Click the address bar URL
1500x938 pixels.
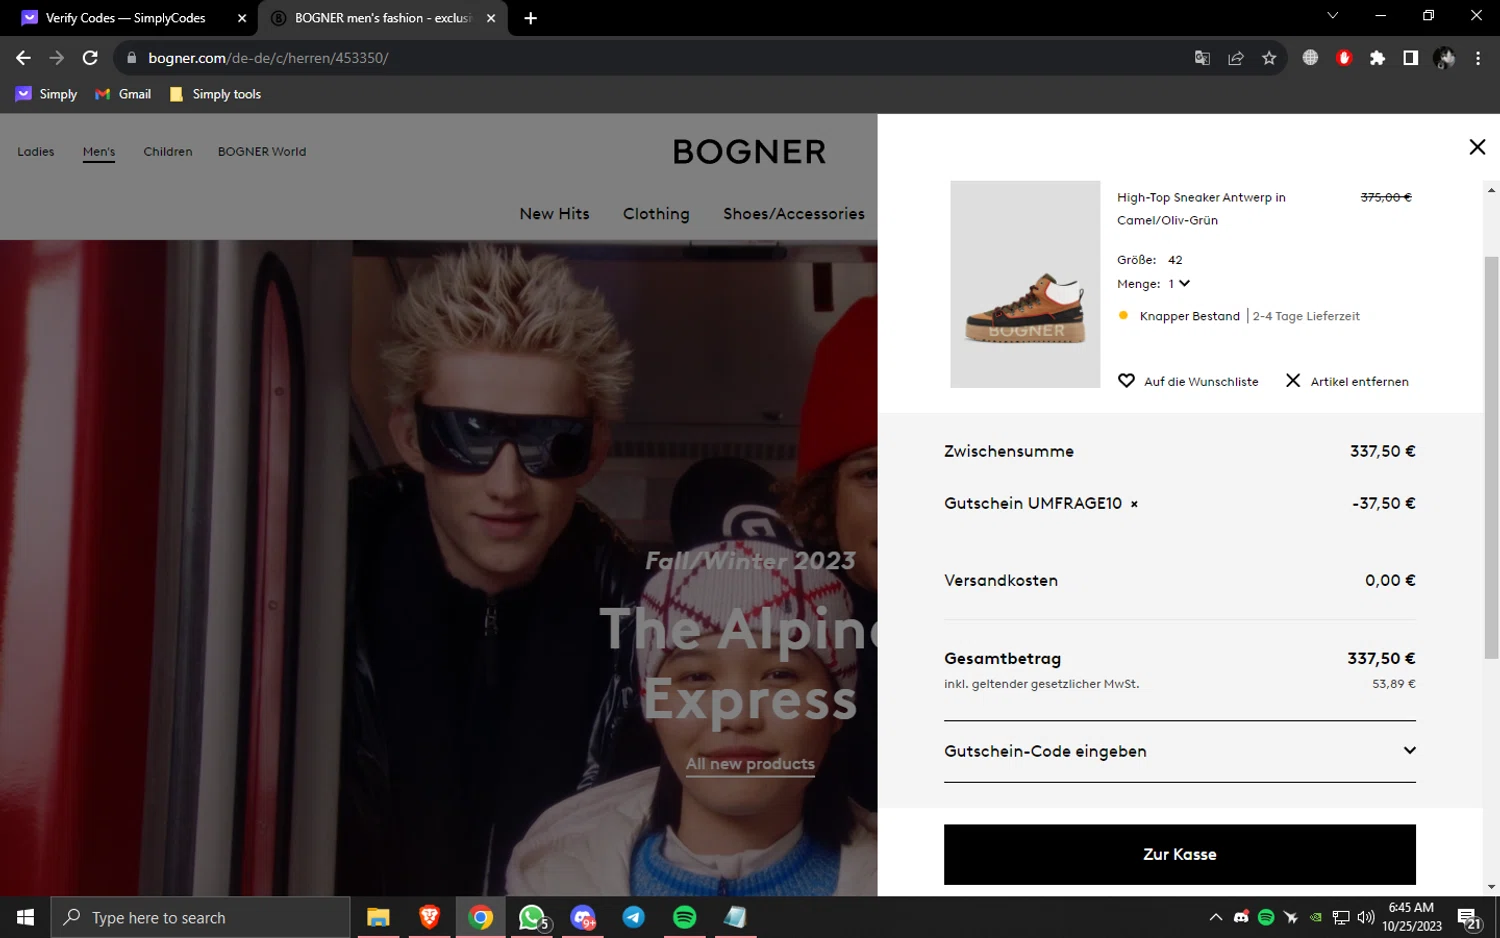[268, 58]
